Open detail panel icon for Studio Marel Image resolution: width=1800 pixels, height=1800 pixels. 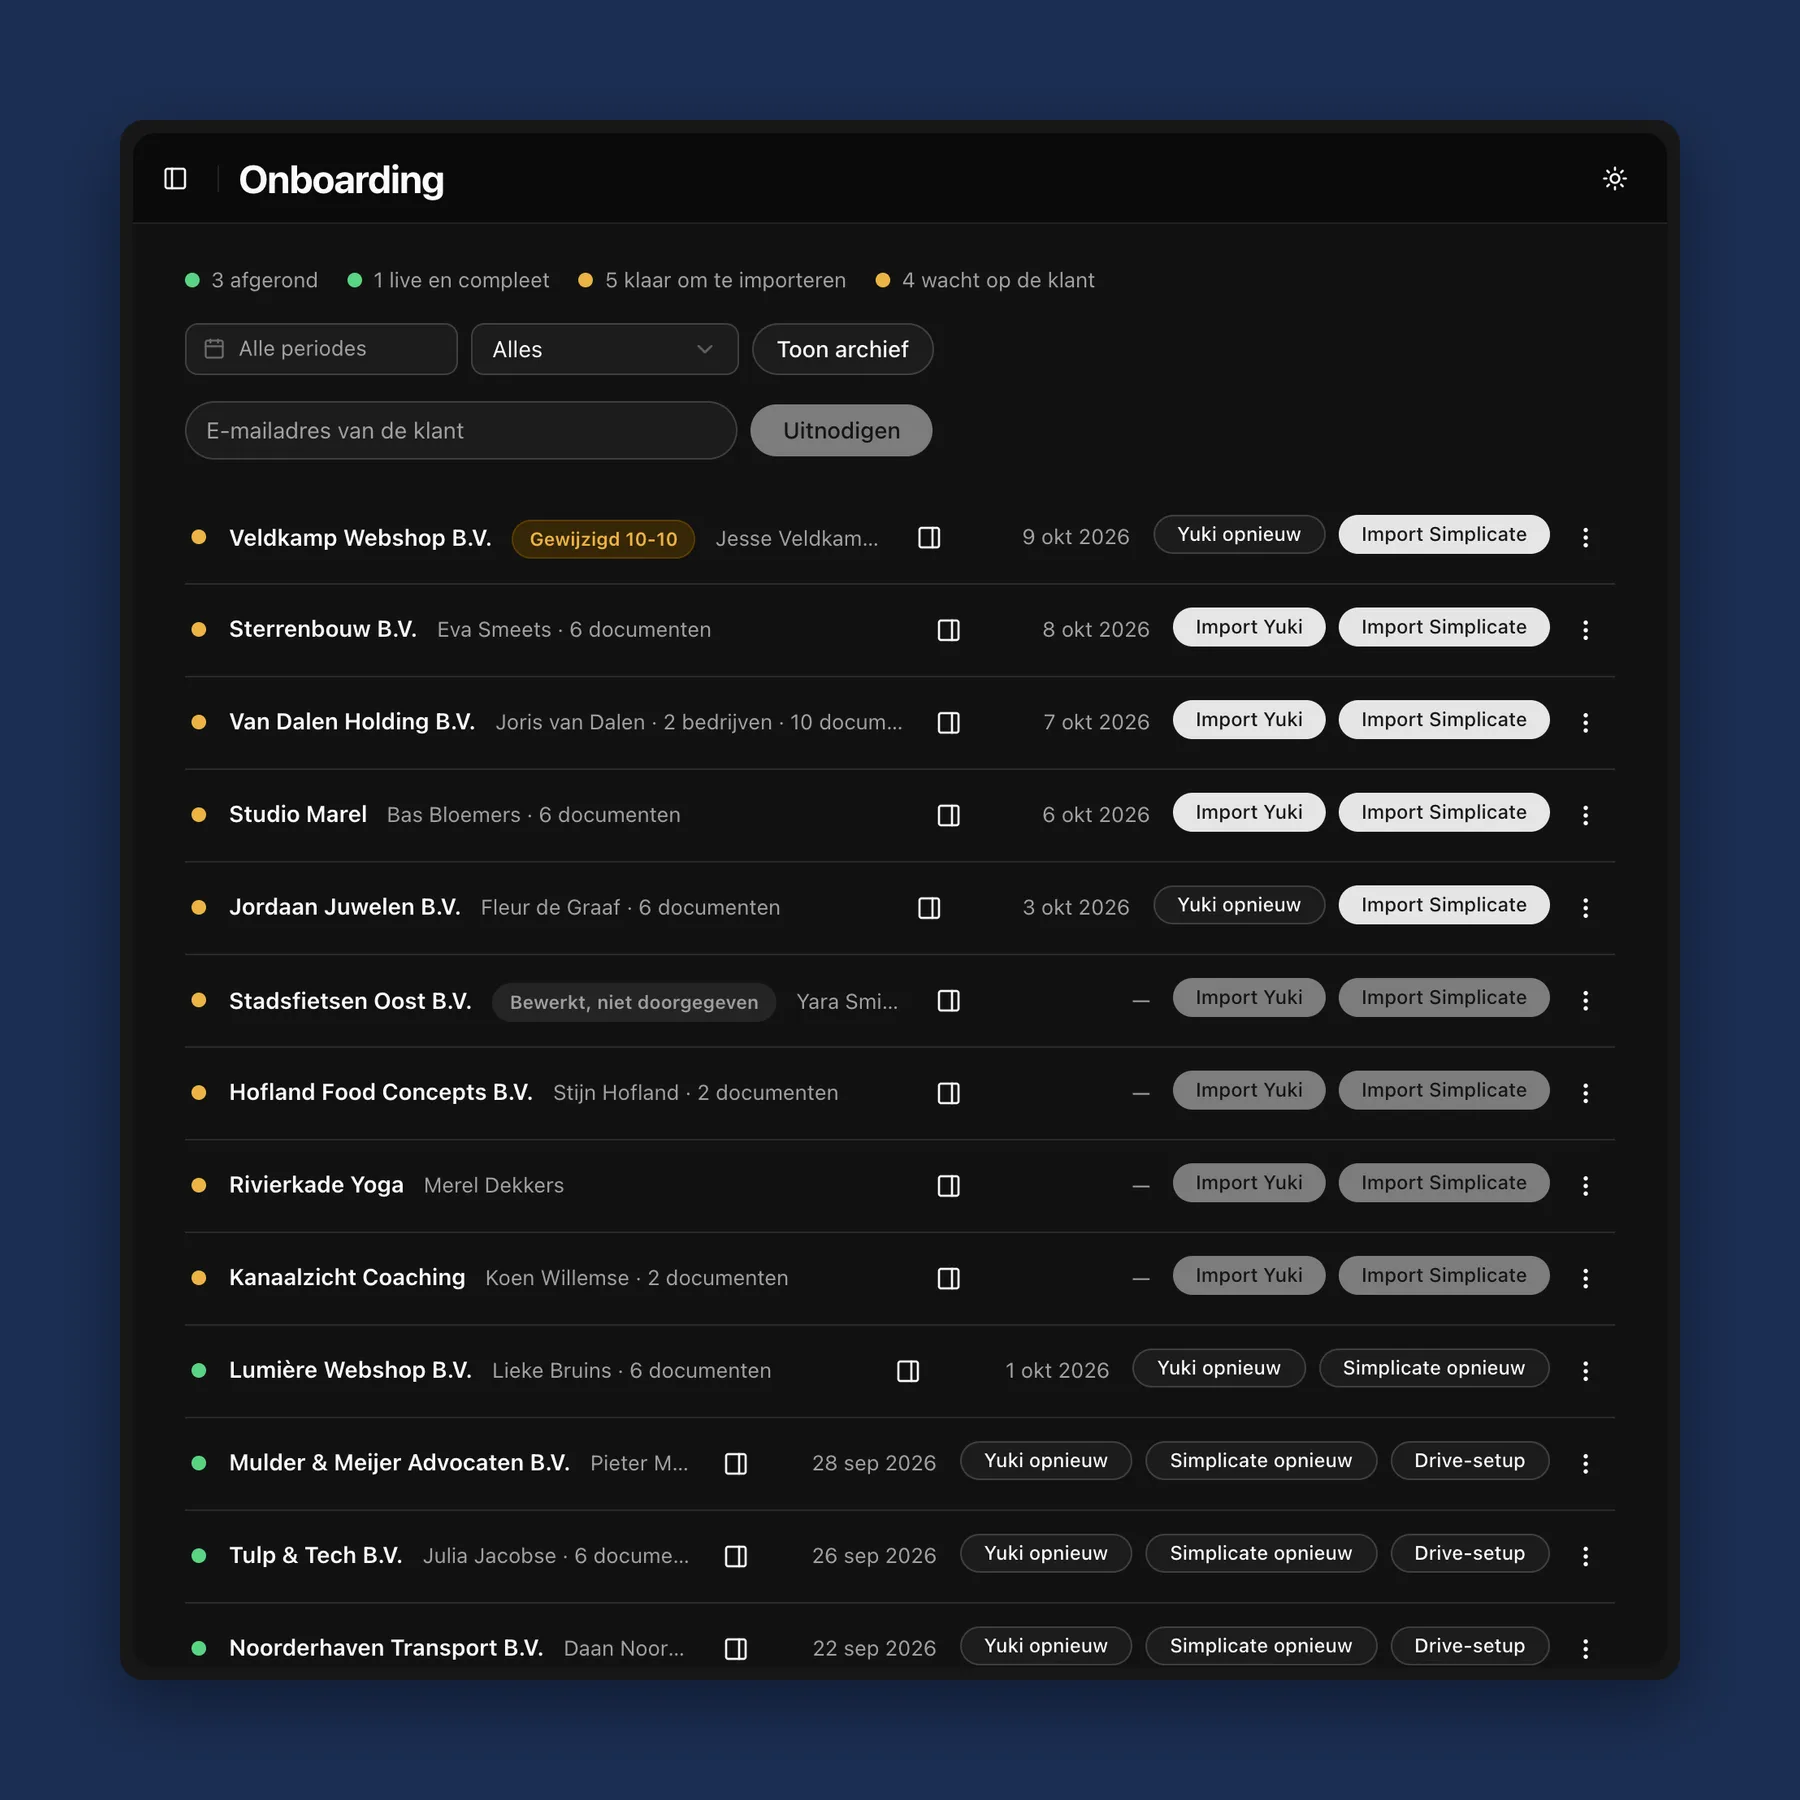point(949,815)
